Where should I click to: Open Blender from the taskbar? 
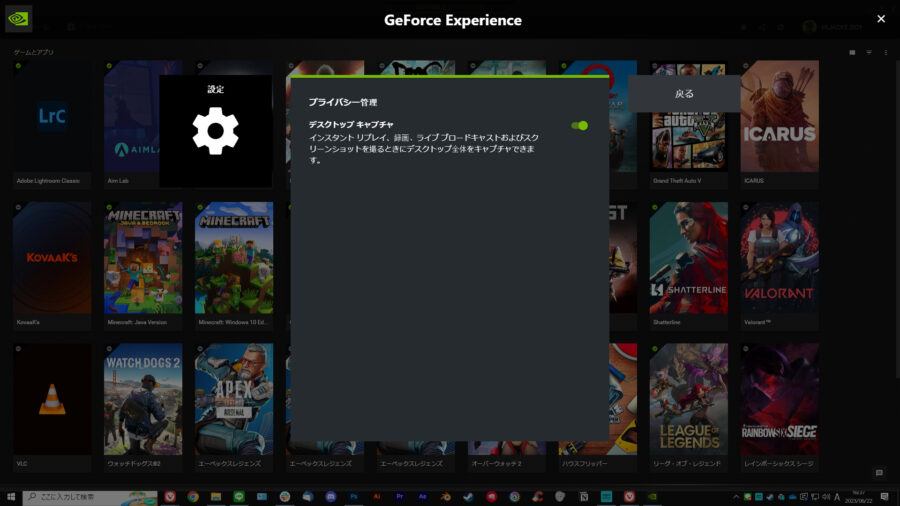click(x=445, y=497)
